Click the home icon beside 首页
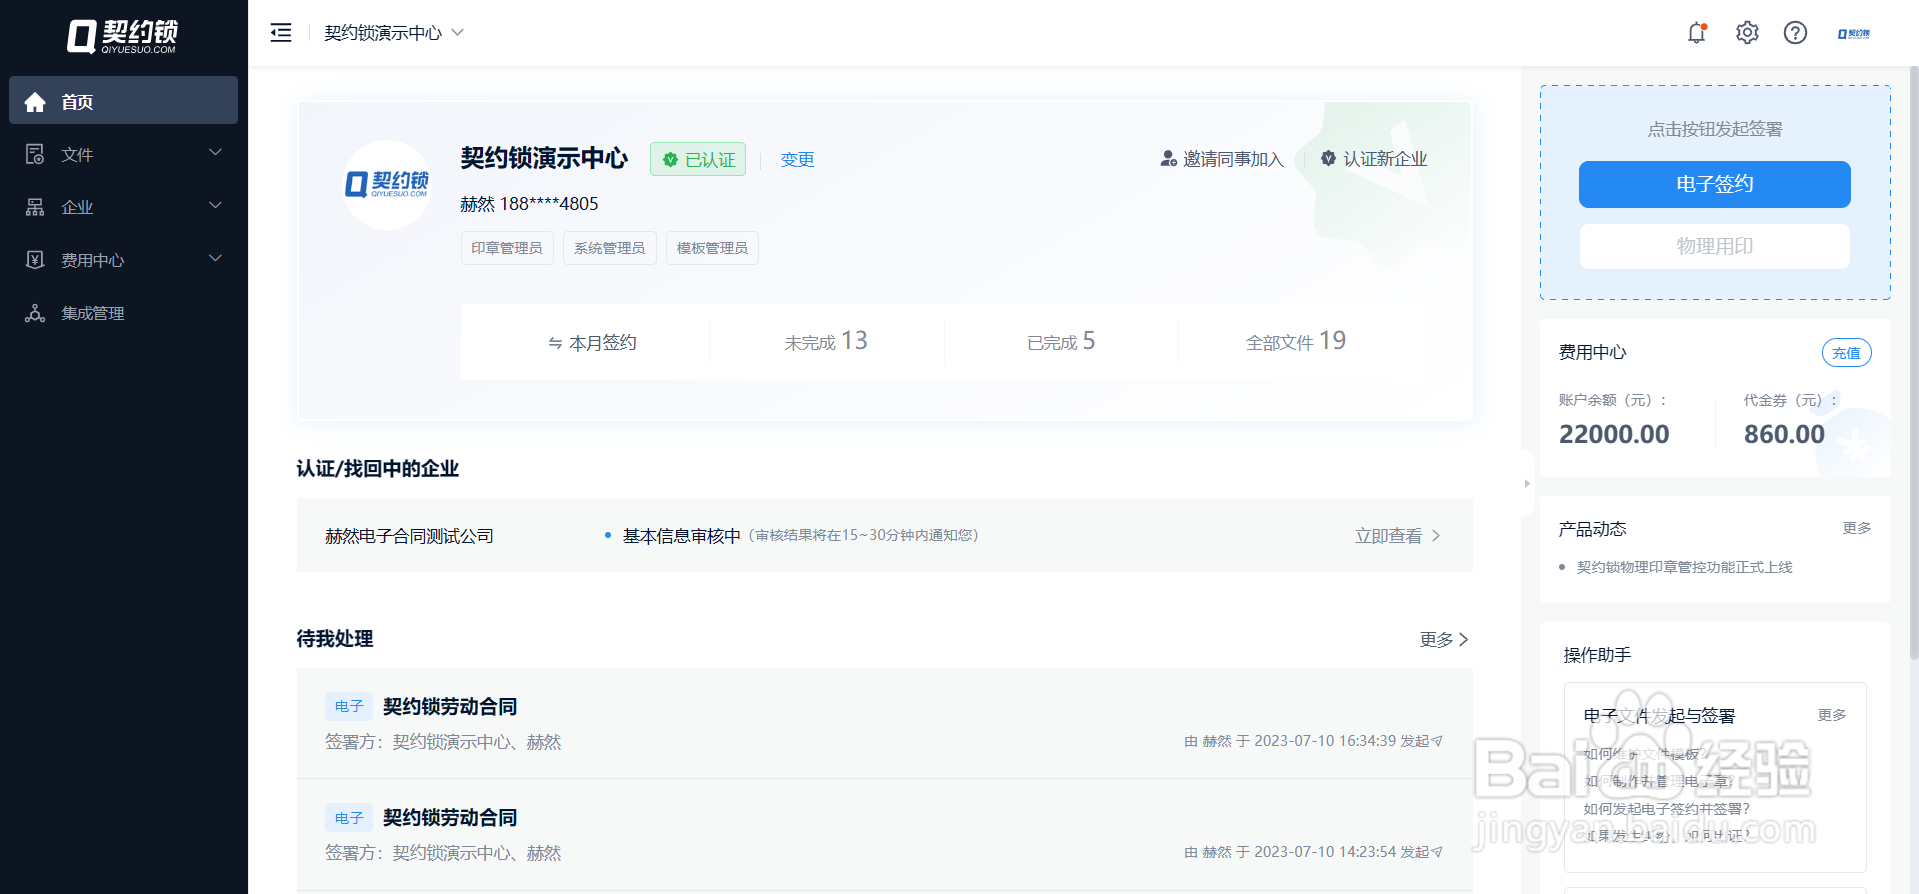 point(35,102)
